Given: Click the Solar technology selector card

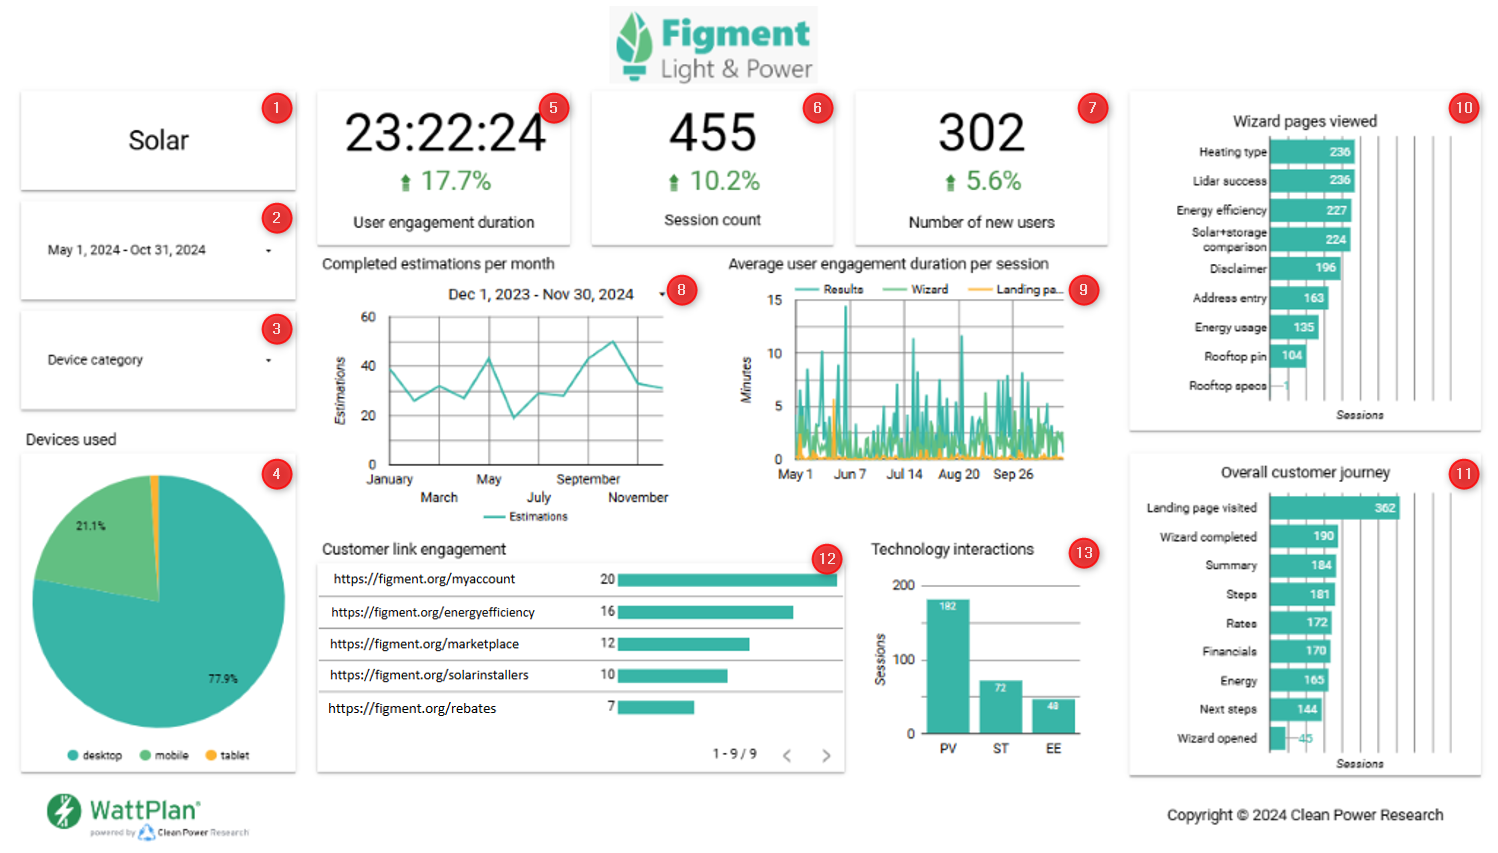Looking at the screenshot, I should click(158, 140).
